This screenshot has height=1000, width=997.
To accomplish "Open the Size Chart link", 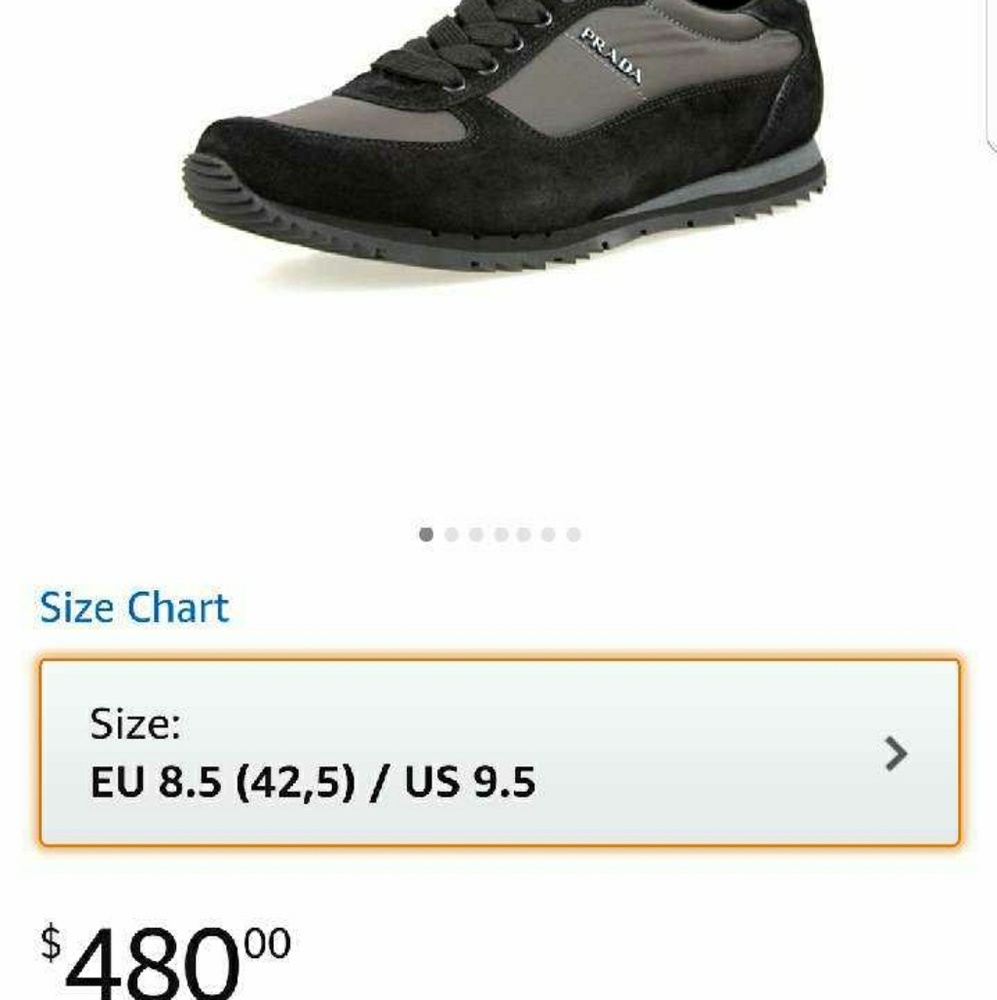I will pyautogui.click(x=134, y=607).
